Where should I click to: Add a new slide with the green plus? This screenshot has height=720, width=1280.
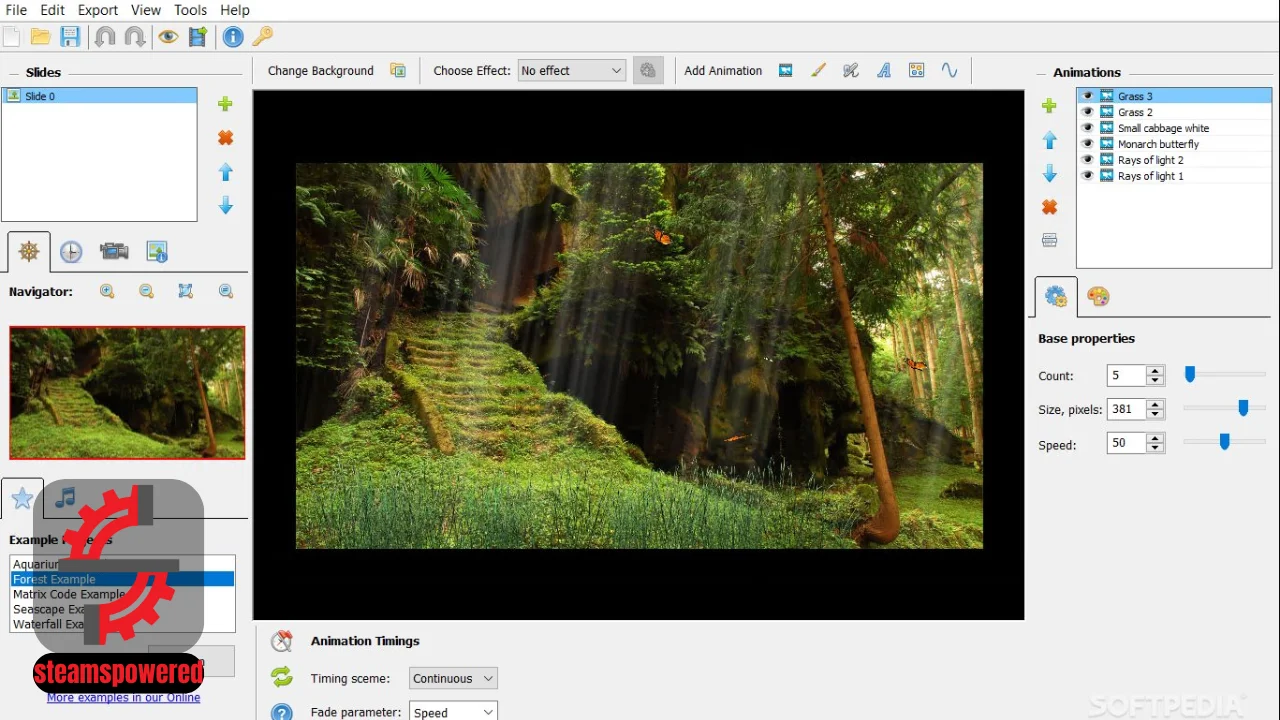(225, 104)
